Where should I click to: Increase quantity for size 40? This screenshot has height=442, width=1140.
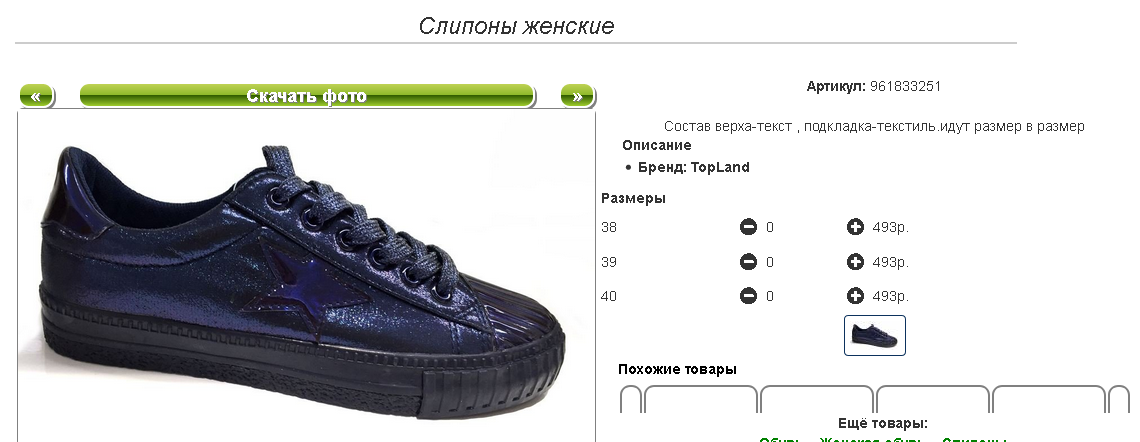855,296
